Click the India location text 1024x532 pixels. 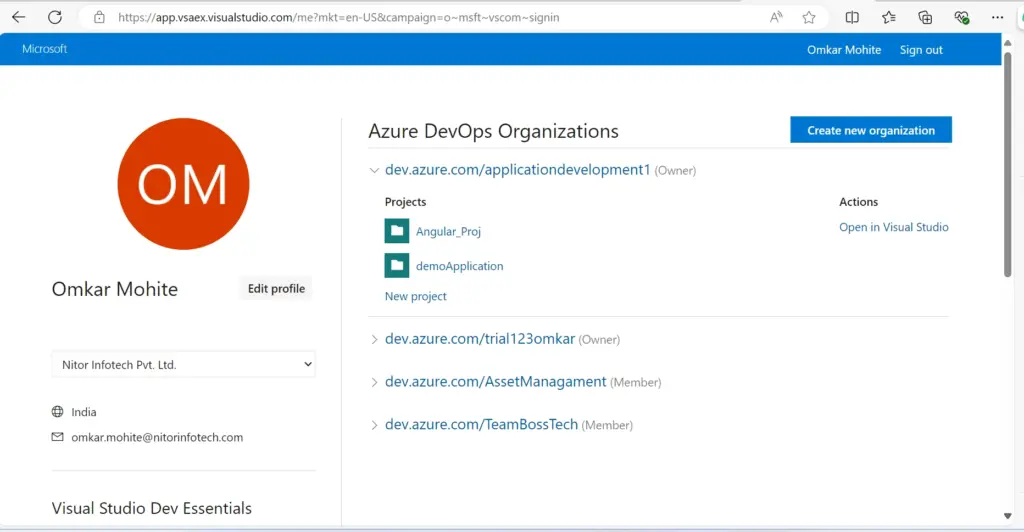coord(84,412)
